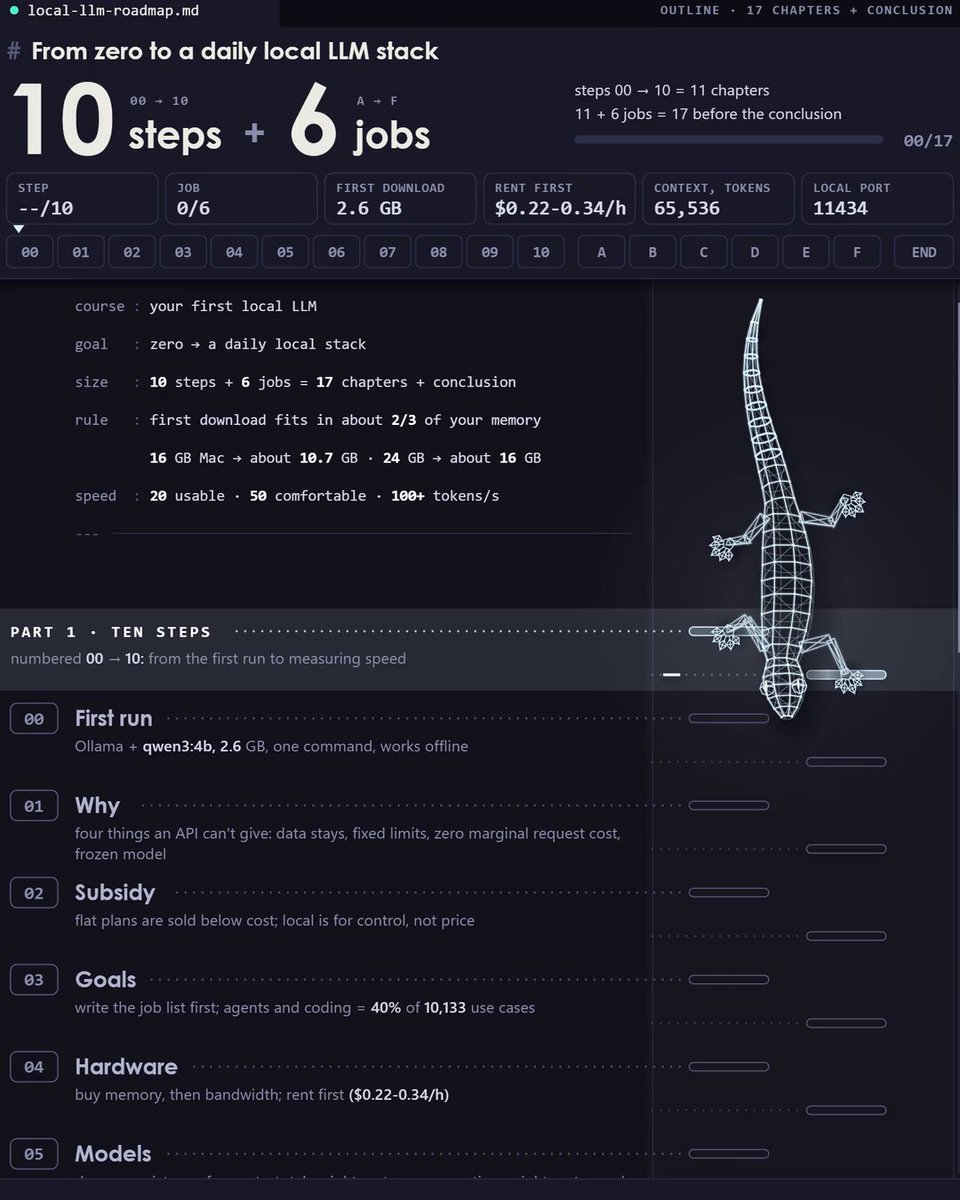The image size is (960, 1200).
Task: Click the 01 badge beside Why
Action: point(34,806)
